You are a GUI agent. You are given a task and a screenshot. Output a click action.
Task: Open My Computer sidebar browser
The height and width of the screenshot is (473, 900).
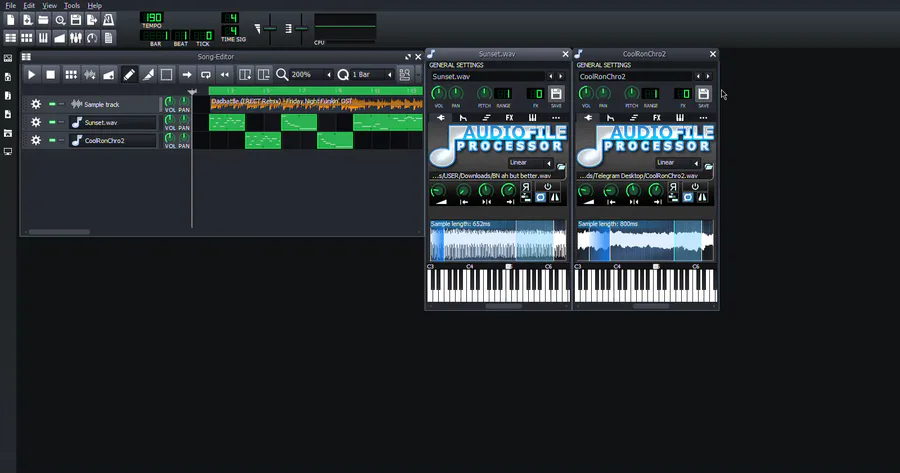(7, 152)
